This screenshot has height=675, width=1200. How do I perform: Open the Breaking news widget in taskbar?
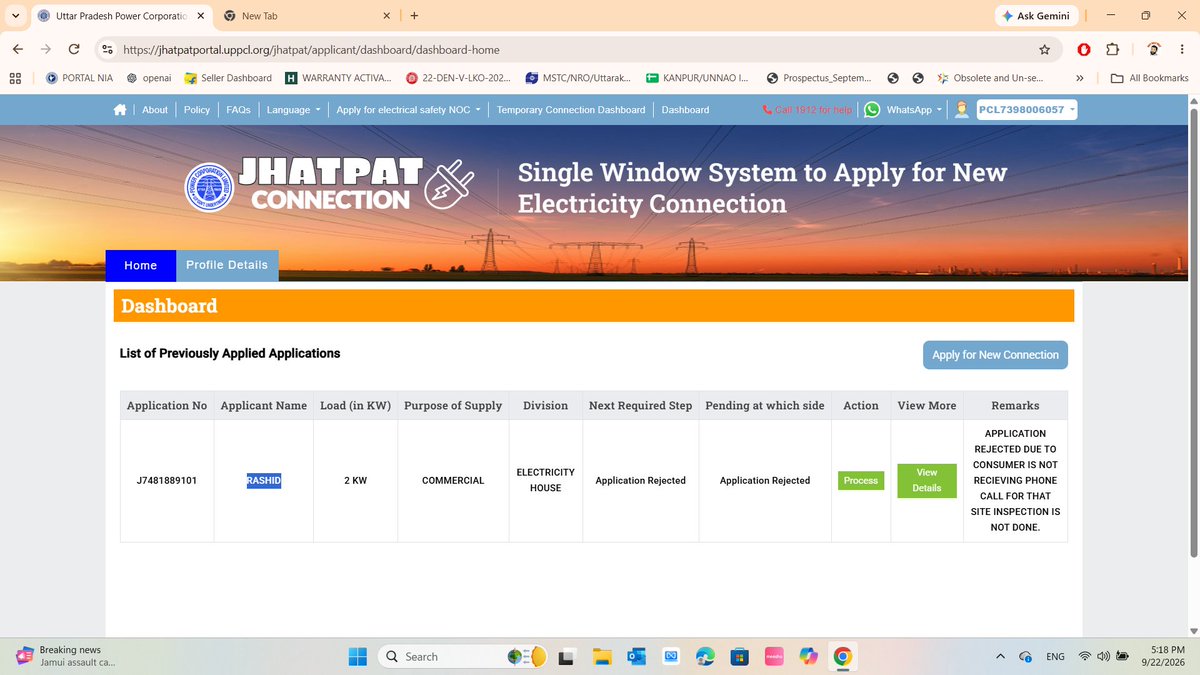point(66,656)
